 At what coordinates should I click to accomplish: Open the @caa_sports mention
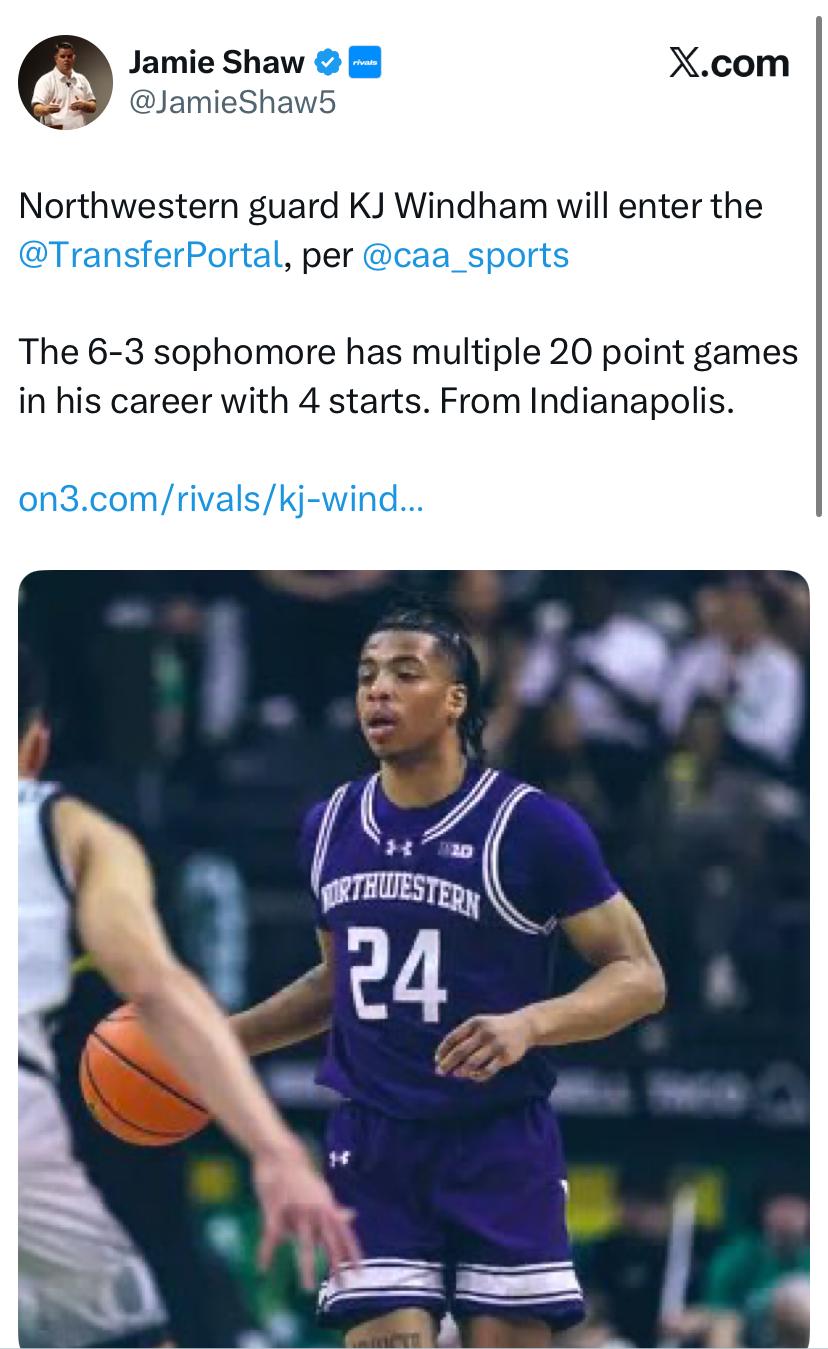pyautogui.click(x=464, y=255)
